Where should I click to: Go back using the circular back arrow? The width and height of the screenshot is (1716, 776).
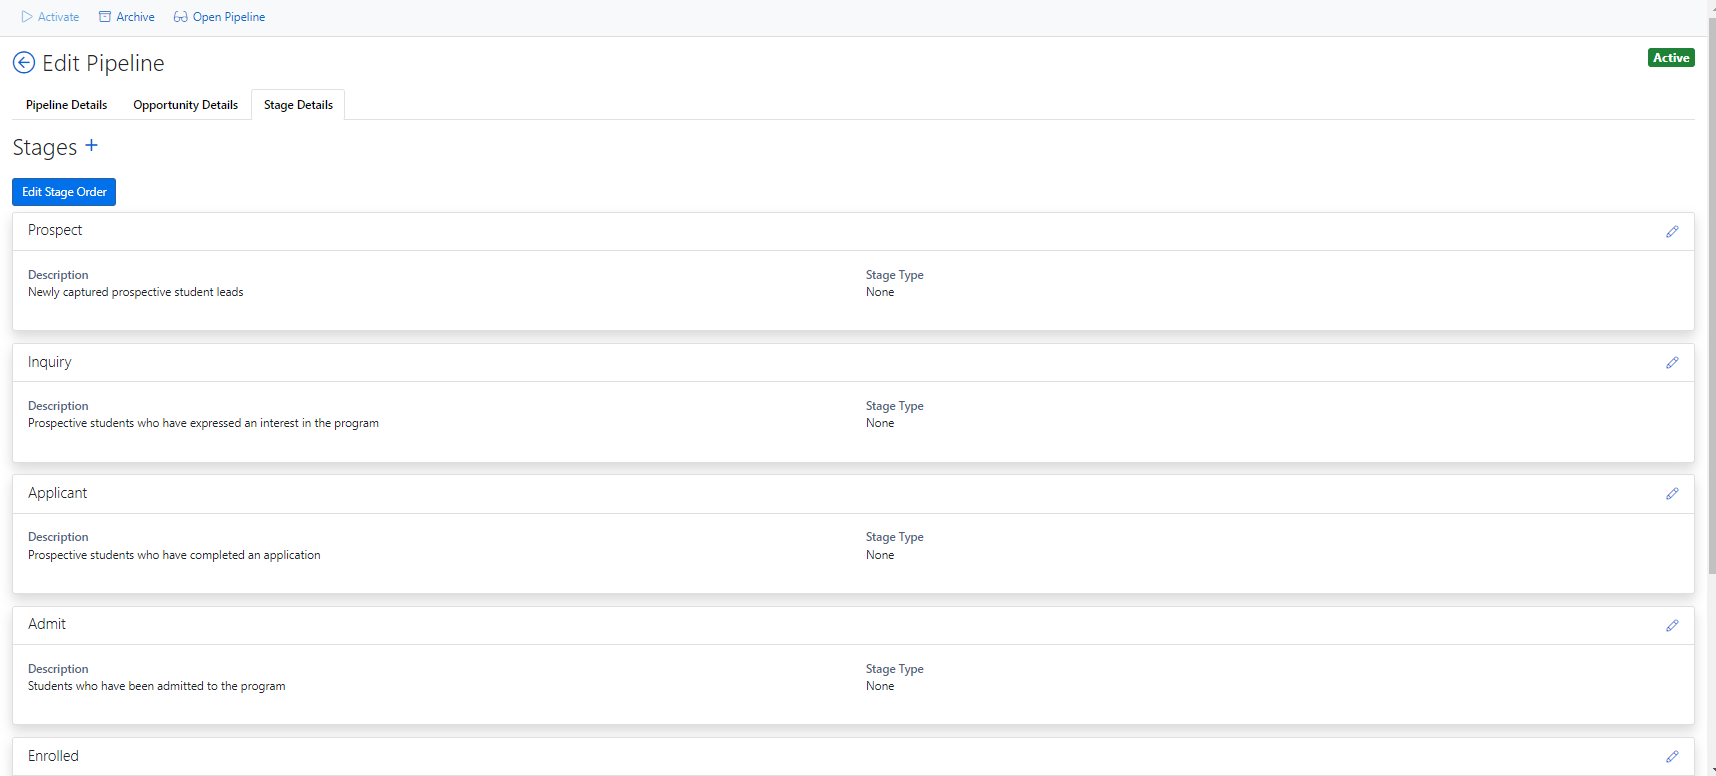(23, 63)
